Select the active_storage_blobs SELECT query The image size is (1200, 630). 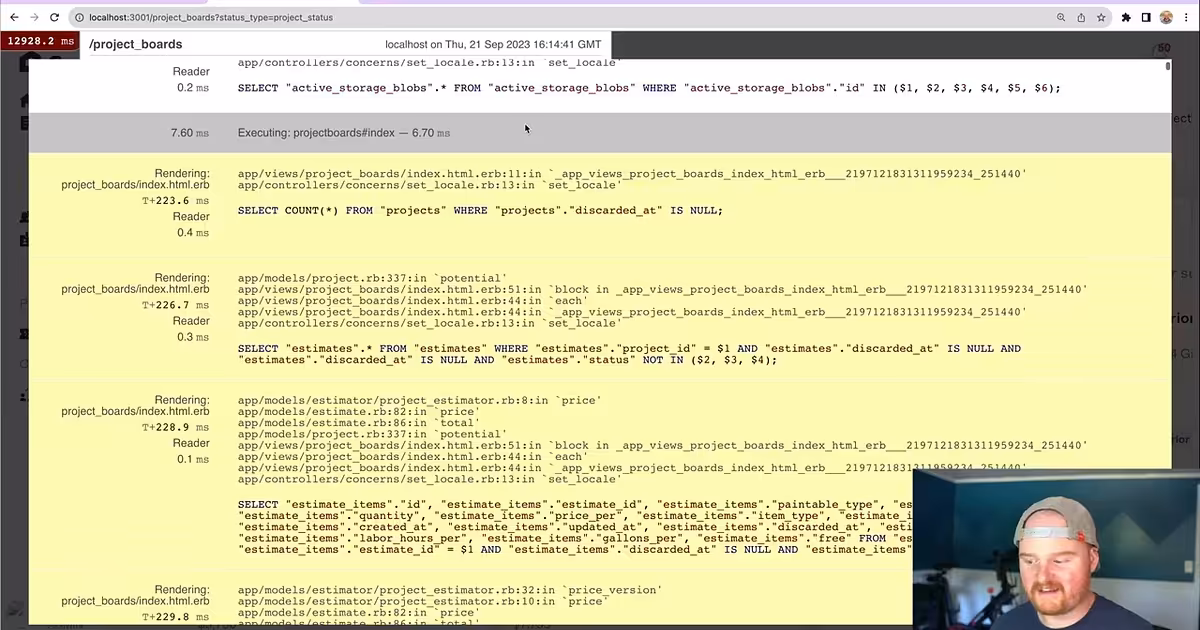pos(649,88)
